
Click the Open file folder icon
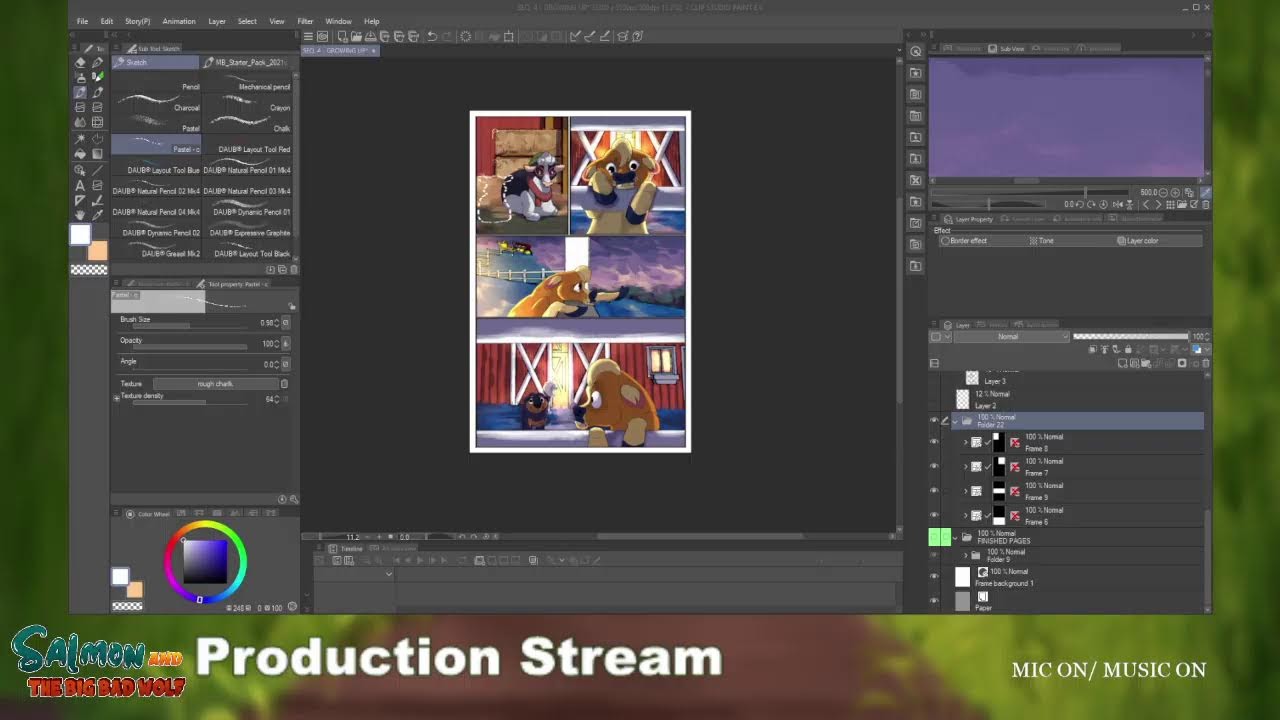(x=358, y=36)
